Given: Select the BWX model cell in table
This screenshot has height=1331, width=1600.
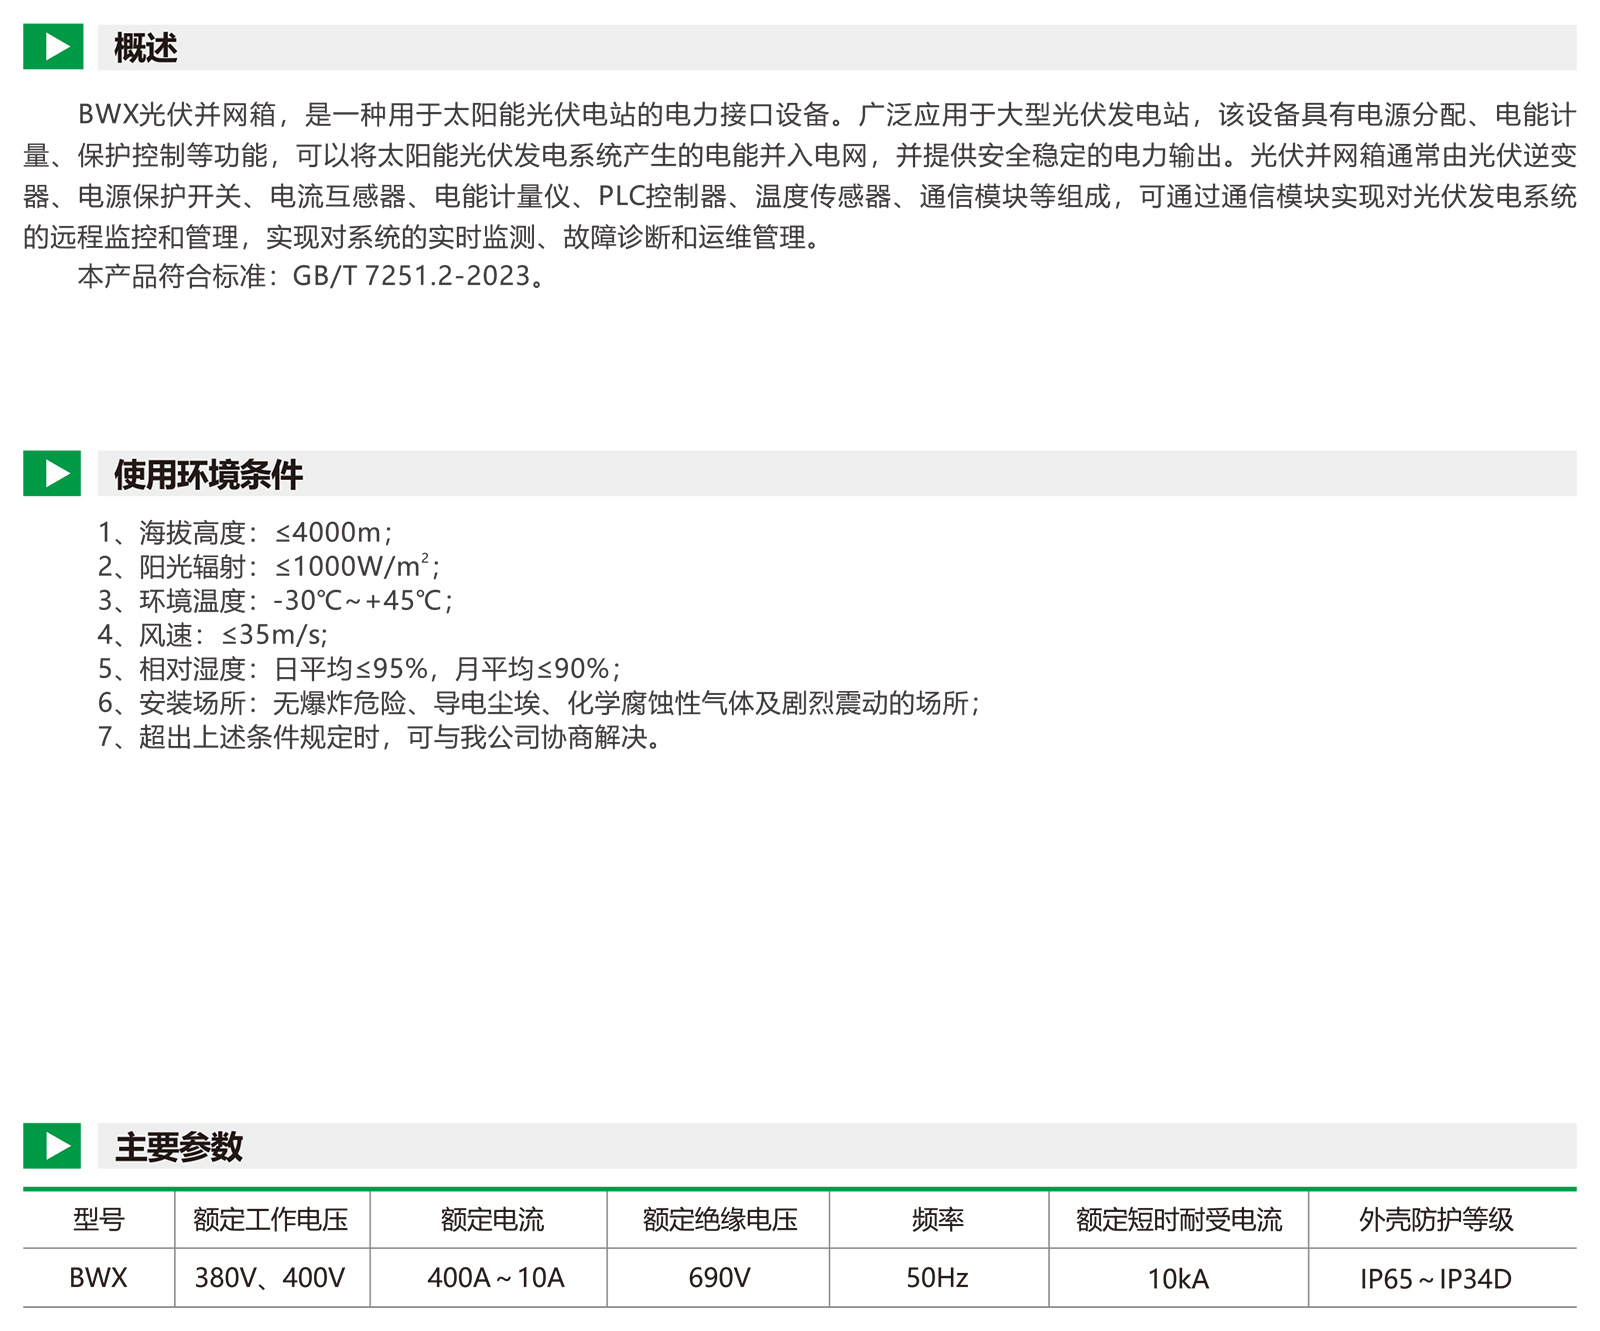Looking at the screenshot, I should (98, 1278).
